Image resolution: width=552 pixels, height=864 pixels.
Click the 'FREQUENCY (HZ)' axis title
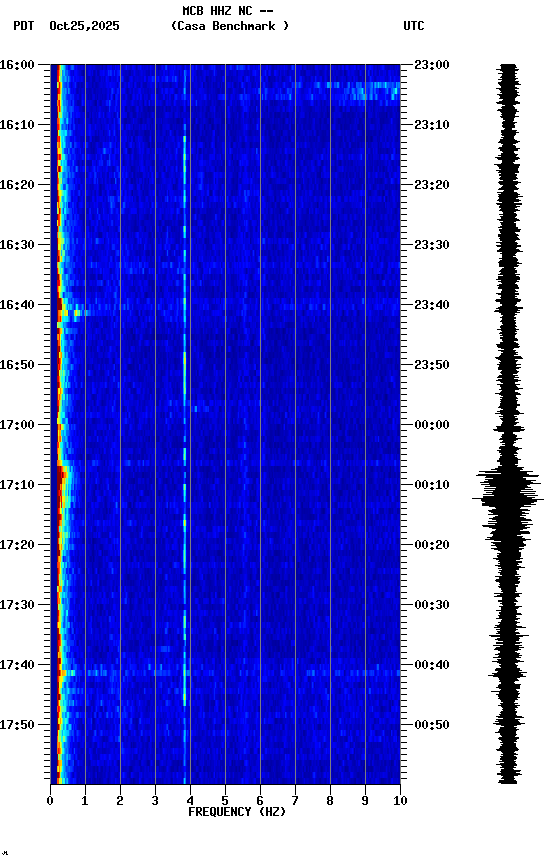(237, 812)
